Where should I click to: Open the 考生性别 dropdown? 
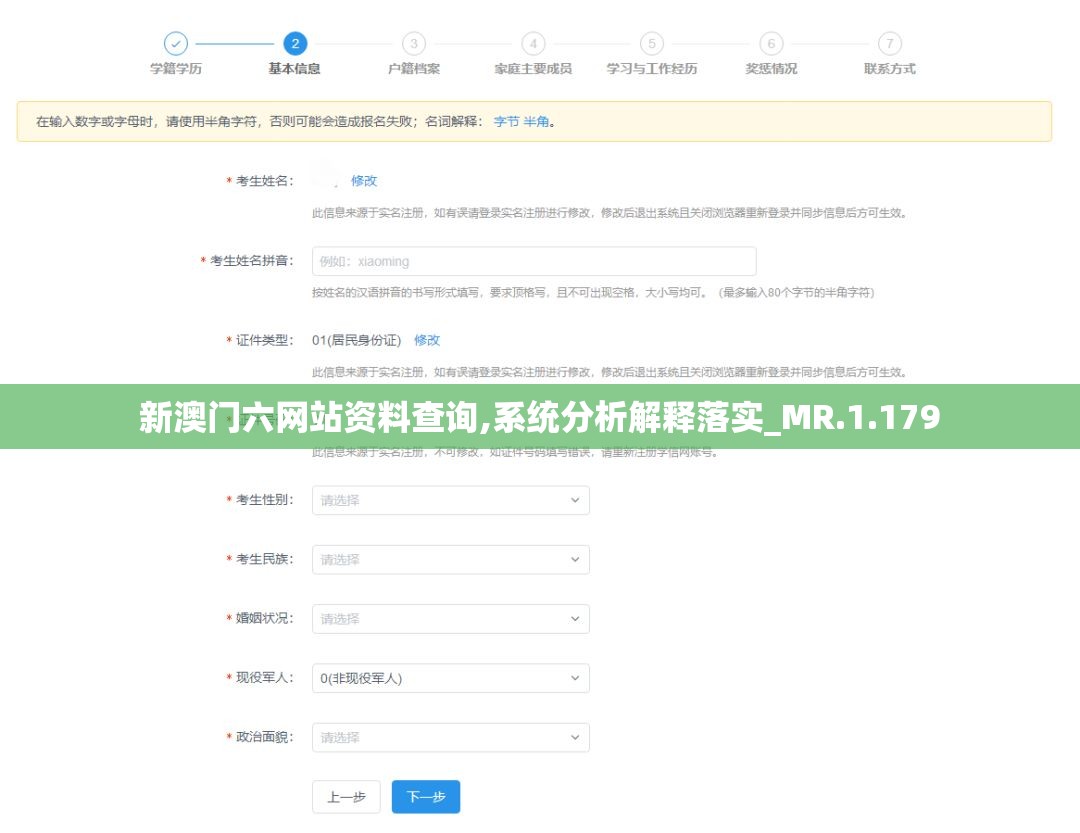click(450, 500)
